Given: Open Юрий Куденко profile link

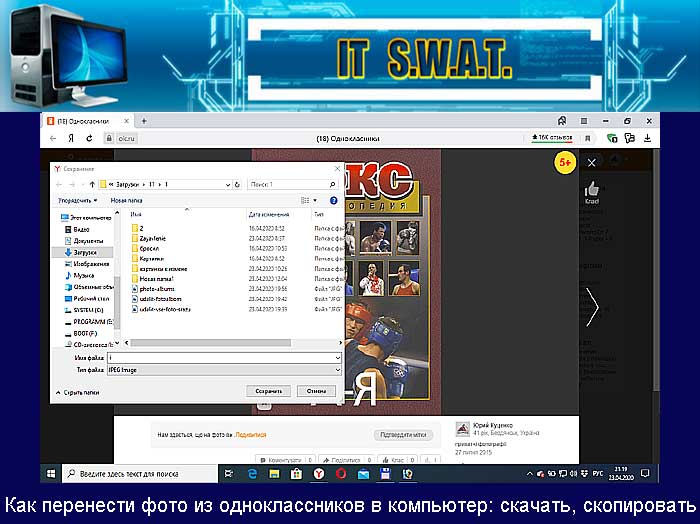Looking at the screenshot, I should (493, 425).
